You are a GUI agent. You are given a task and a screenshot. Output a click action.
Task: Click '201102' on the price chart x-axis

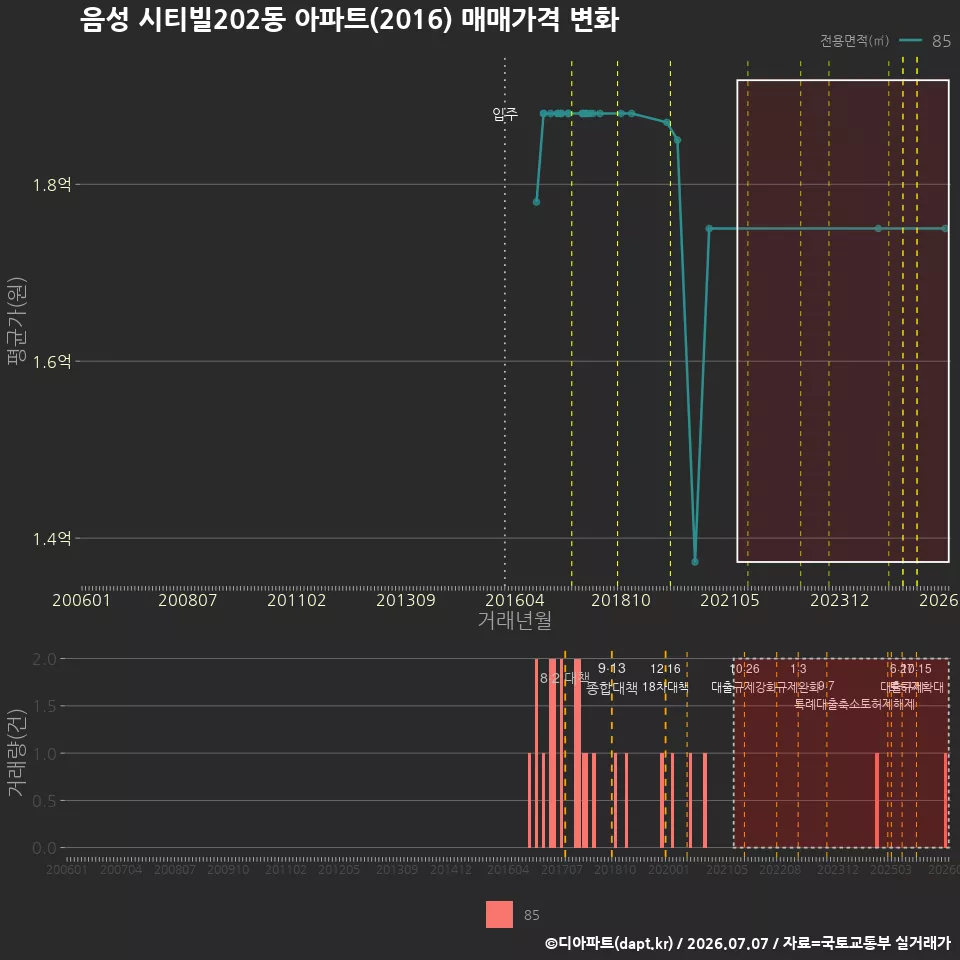[x=296, y=600]
